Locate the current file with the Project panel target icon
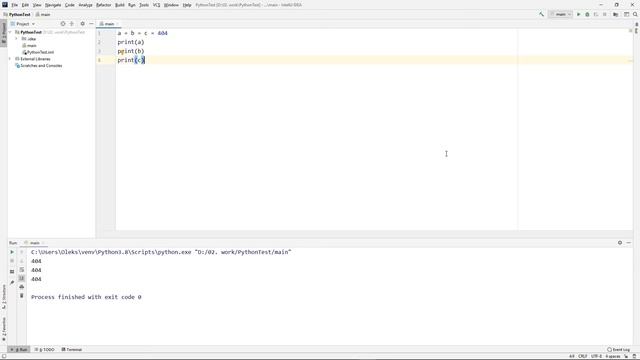Viewport: 640px width, 360px height. pos(63,24)
